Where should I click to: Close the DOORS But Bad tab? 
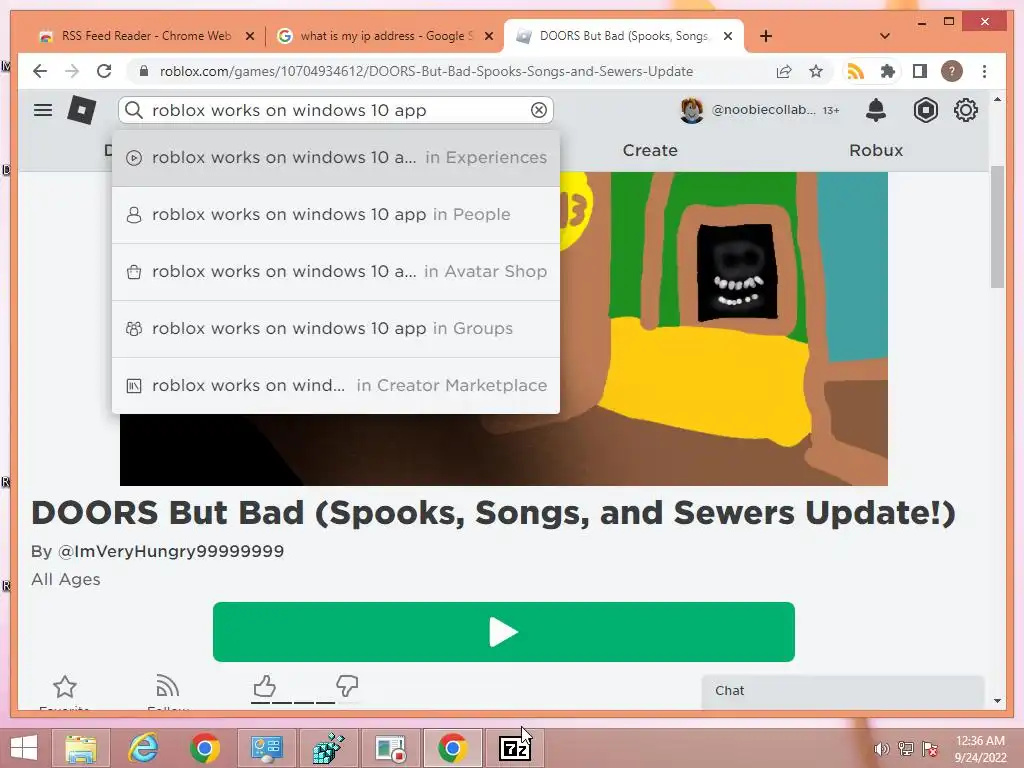coord(728,36)
